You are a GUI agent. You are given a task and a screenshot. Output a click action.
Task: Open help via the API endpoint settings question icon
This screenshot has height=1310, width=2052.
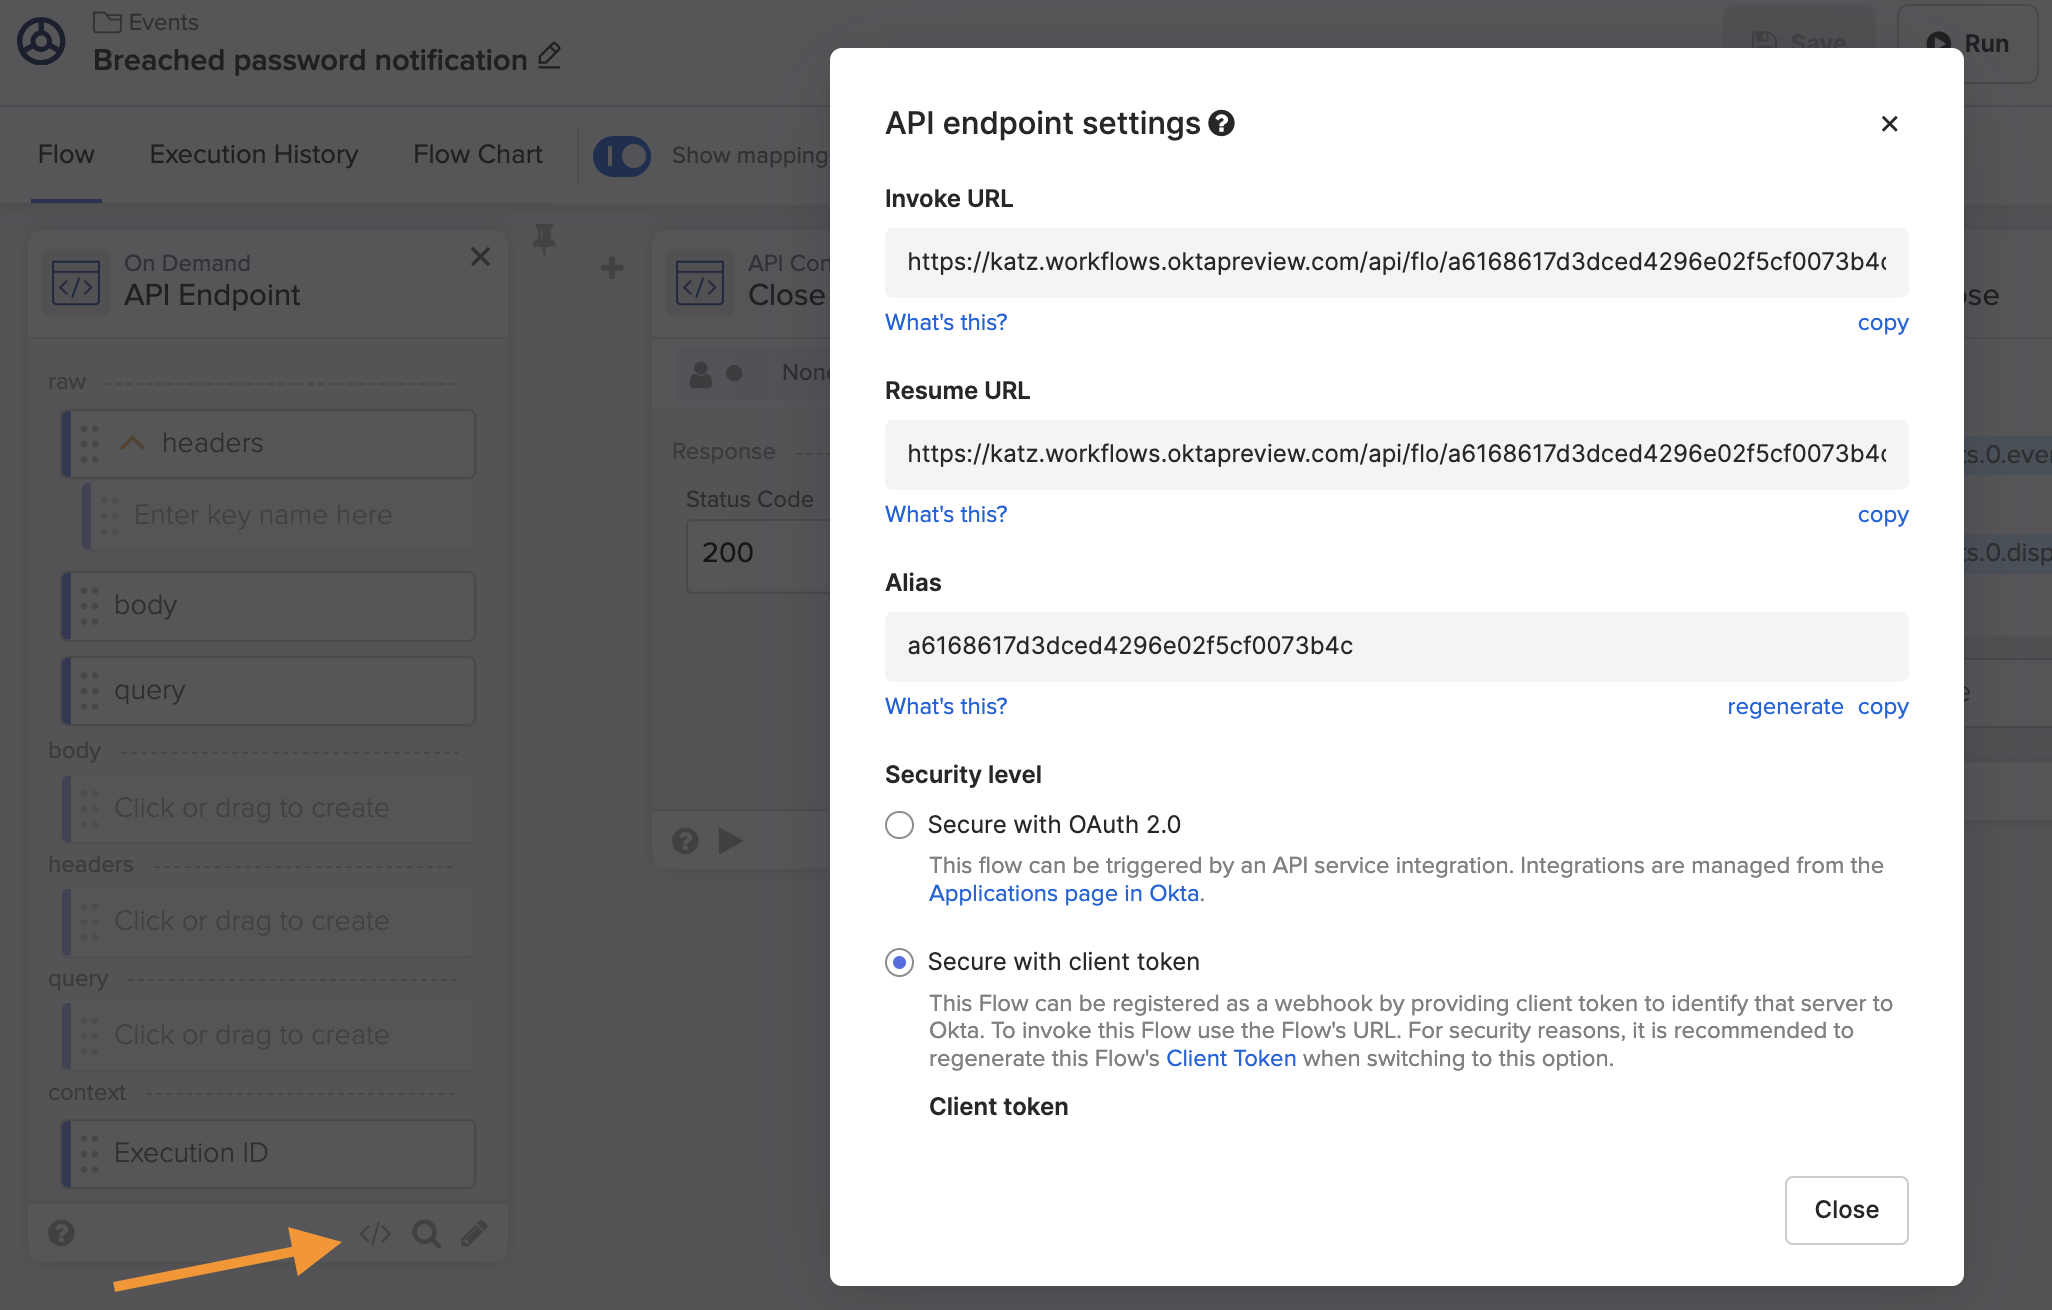1222,123
